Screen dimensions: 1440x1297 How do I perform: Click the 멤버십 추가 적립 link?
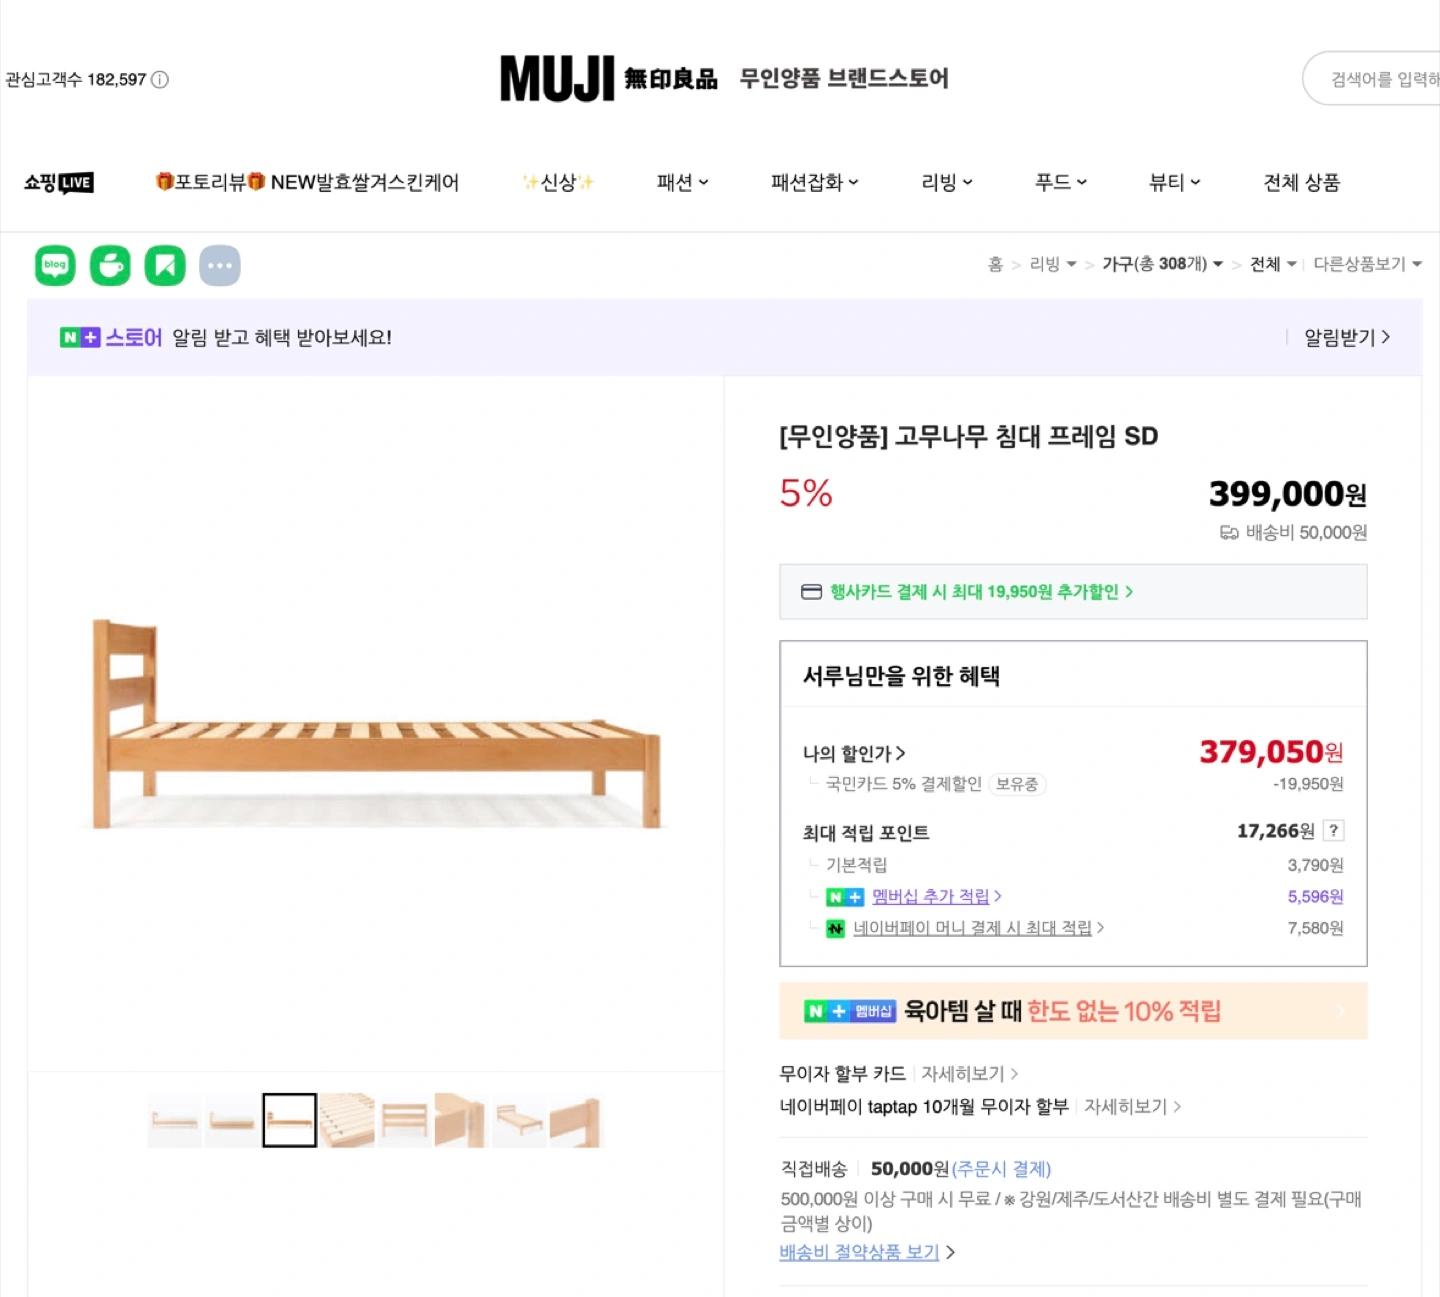click(x=930, y=897)
